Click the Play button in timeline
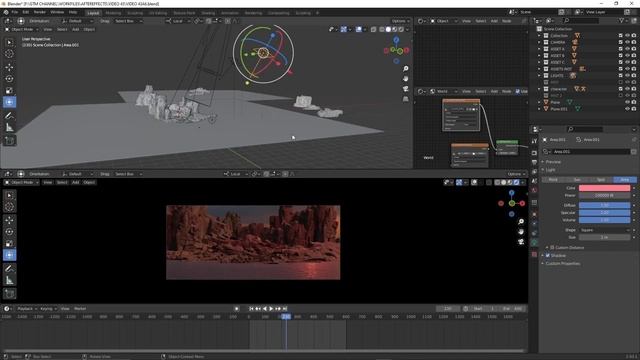Screen dimensions: 640x360 271,309
